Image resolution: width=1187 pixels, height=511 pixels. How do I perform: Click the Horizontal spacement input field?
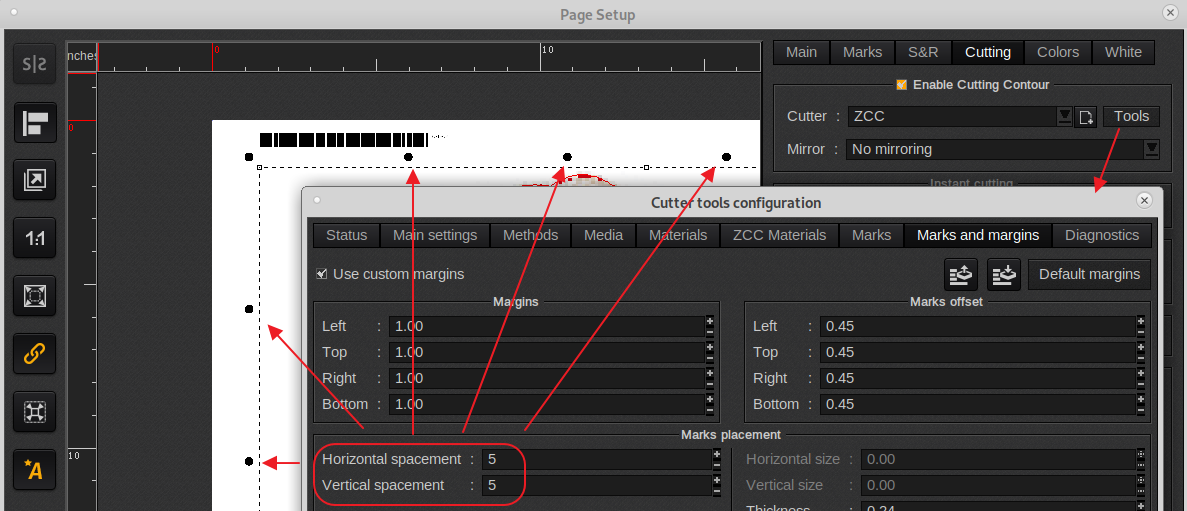tap(595, 459)
